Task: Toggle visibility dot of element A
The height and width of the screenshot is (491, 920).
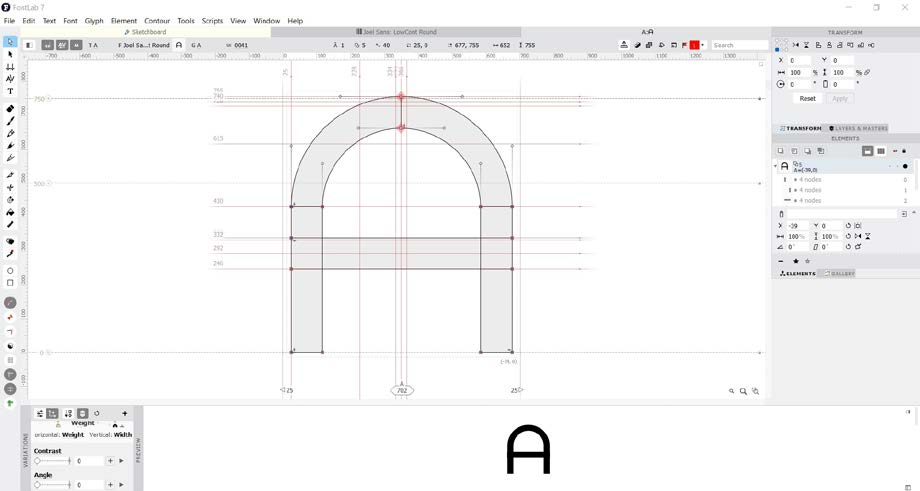Action: [x=905, y=167]
